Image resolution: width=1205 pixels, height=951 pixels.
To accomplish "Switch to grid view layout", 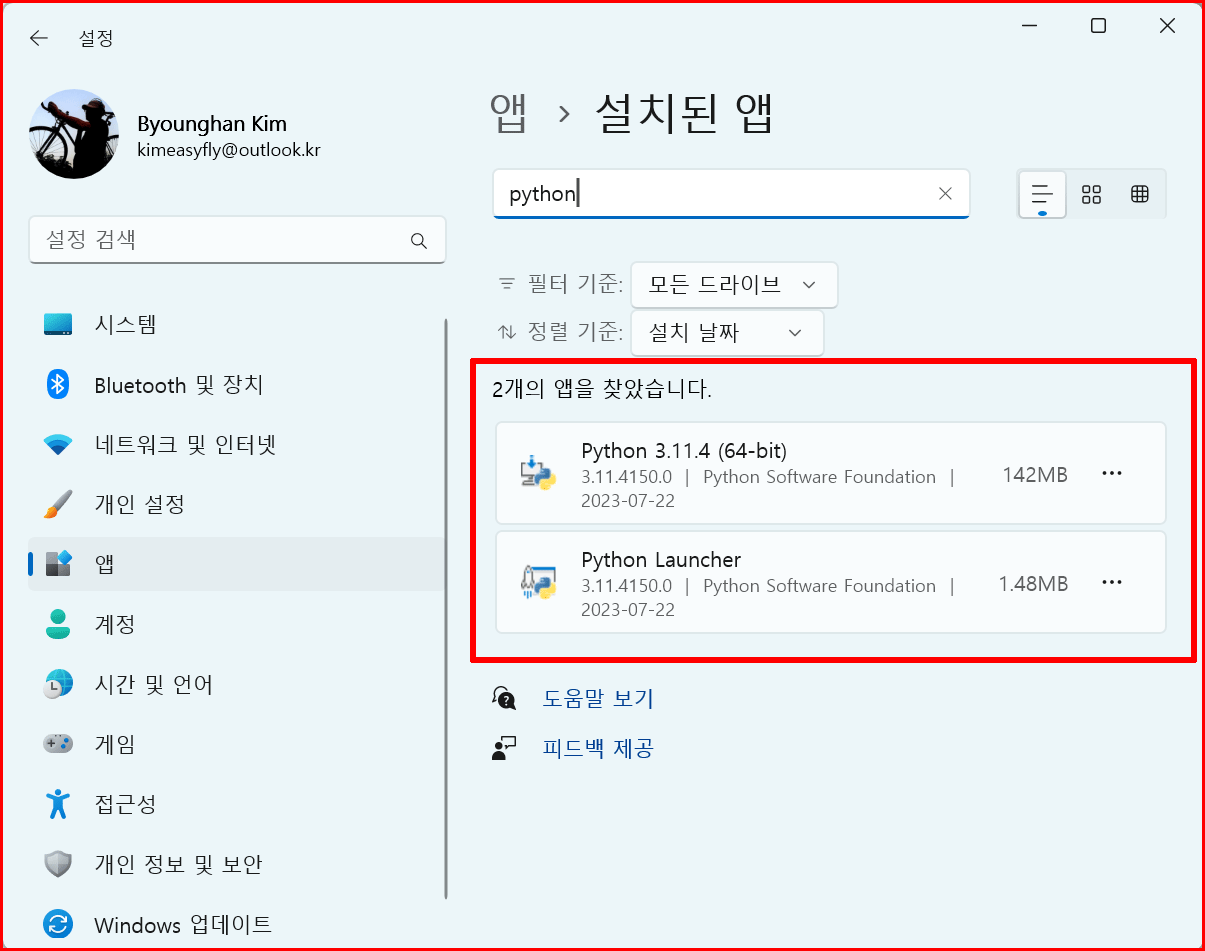I will pyautogui.click(x=1091, y=194).
